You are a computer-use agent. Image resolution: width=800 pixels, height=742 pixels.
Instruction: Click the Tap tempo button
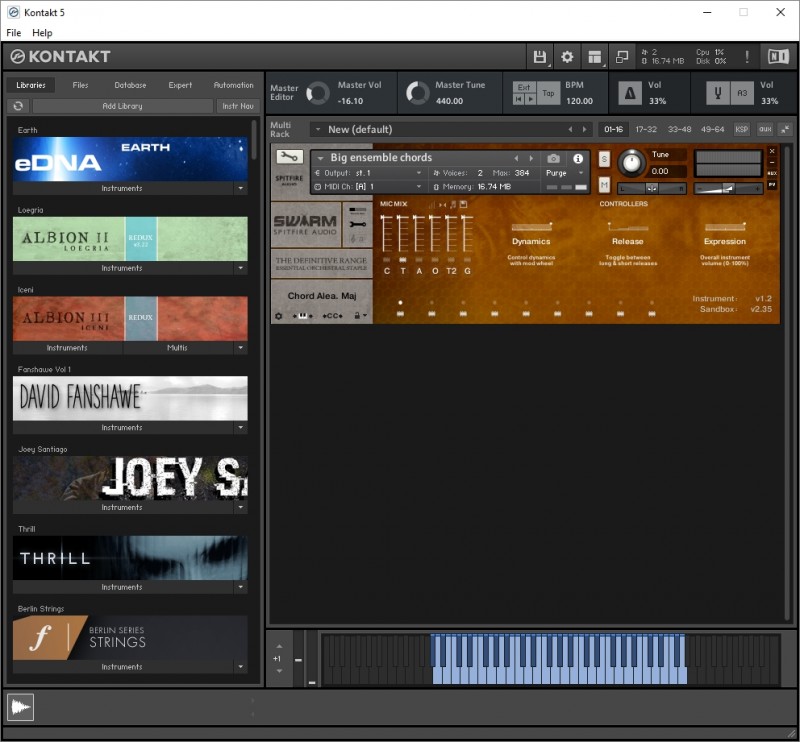pos(548,93)
